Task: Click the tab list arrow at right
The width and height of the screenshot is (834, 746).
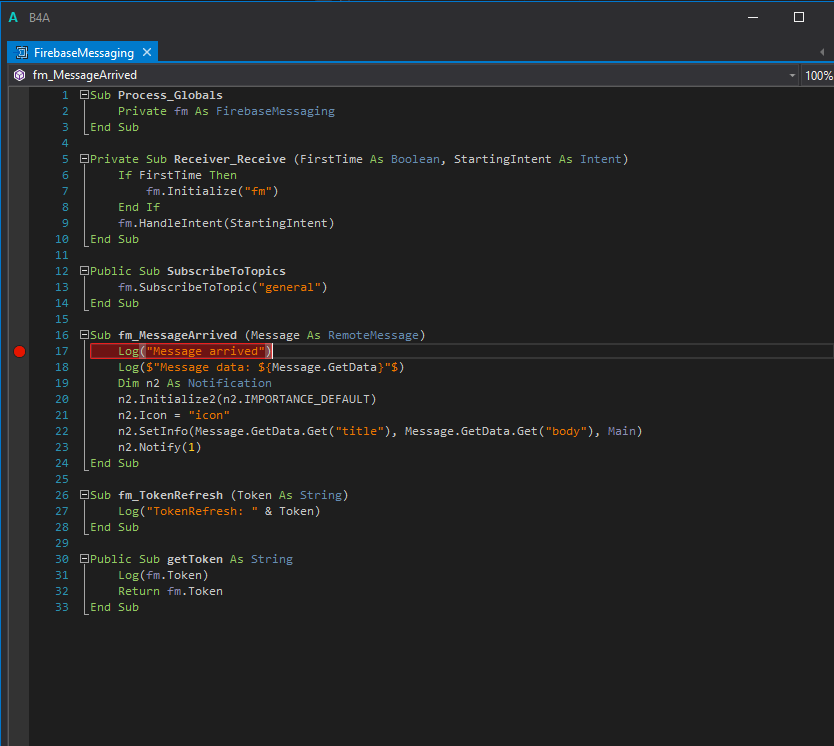Action: coord(821,52)
